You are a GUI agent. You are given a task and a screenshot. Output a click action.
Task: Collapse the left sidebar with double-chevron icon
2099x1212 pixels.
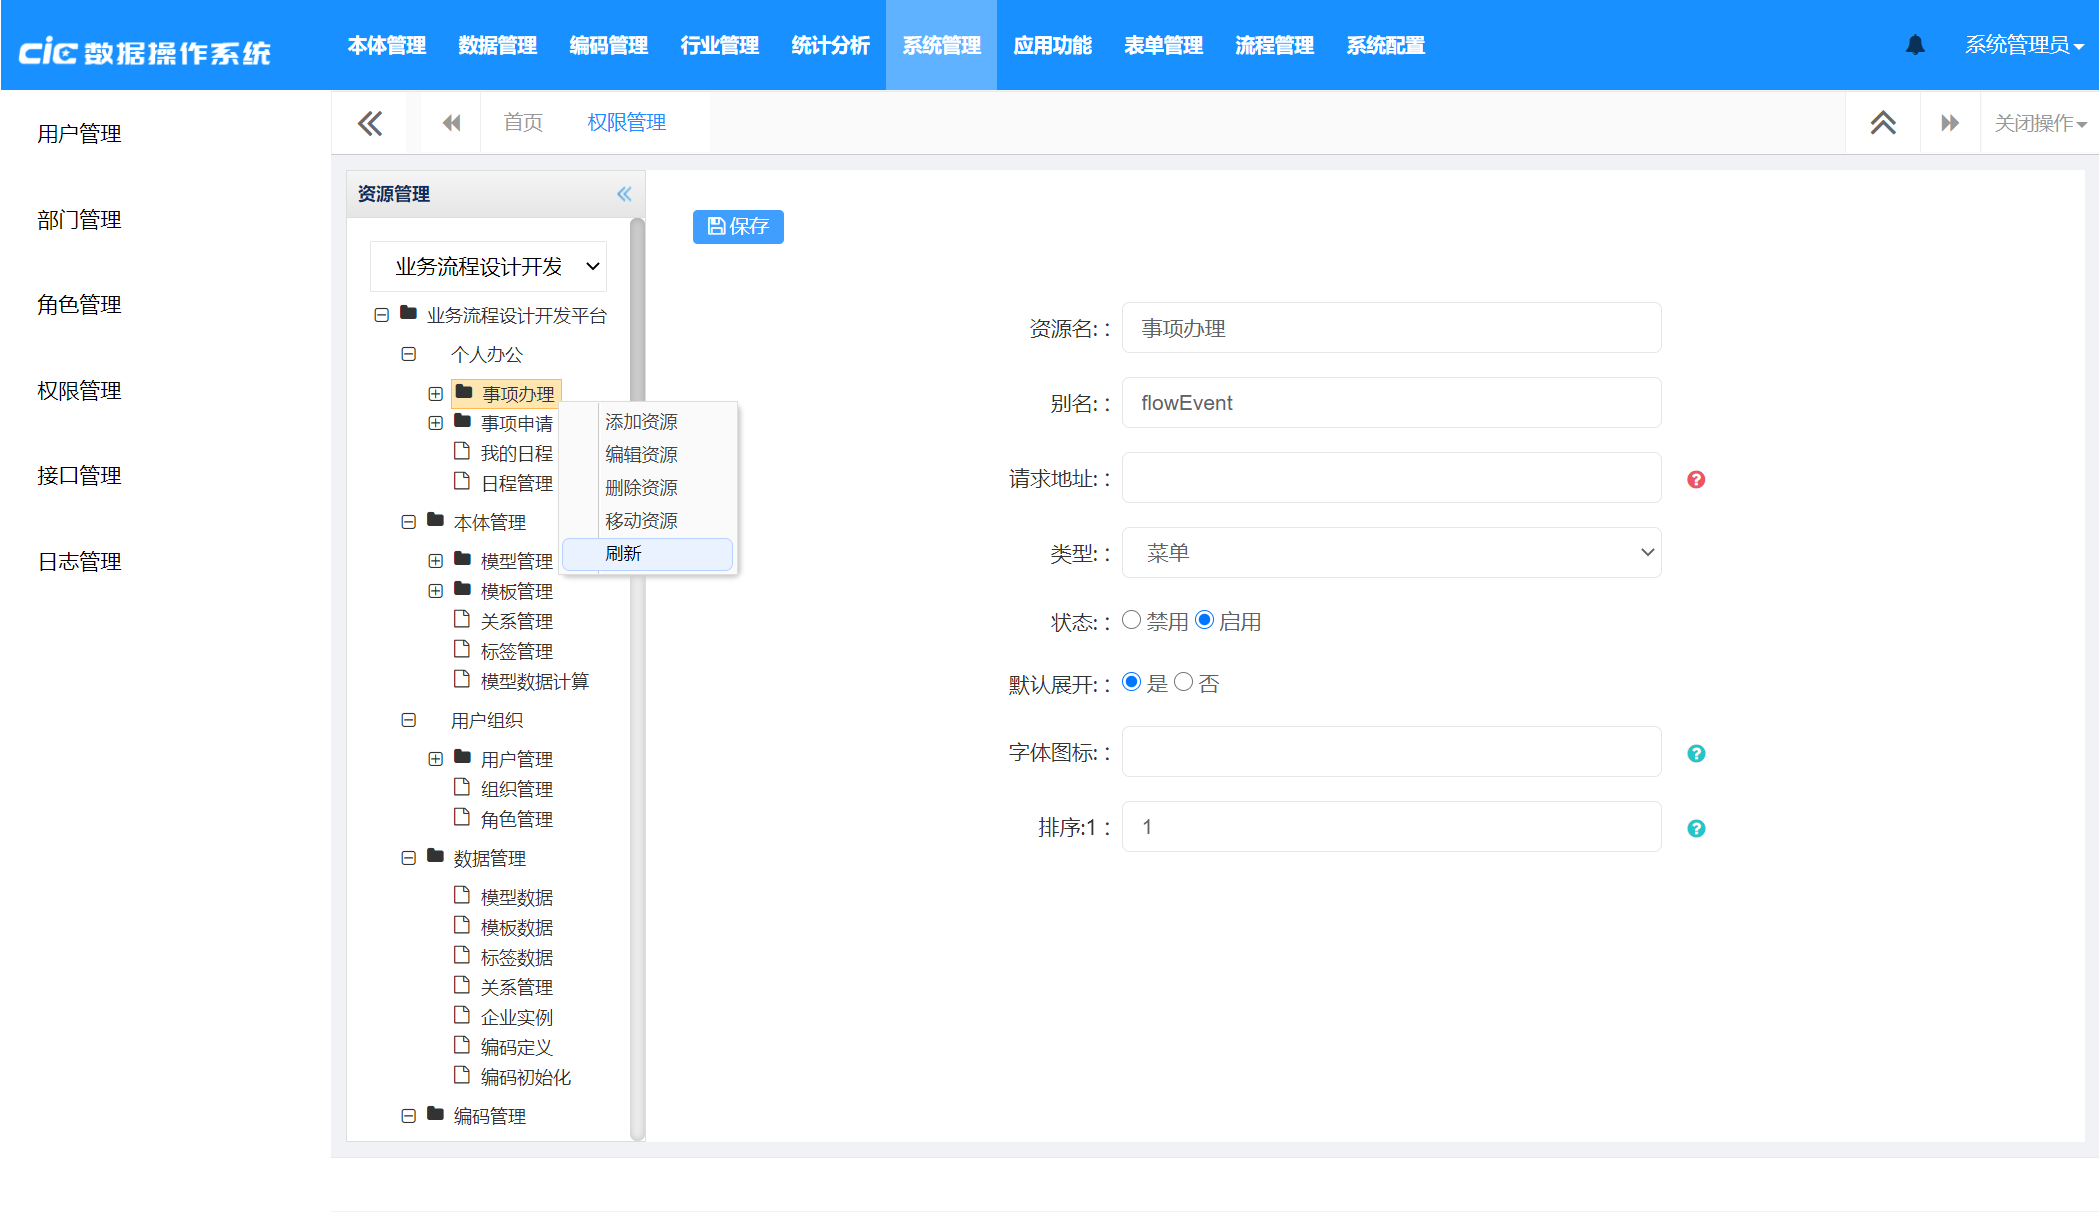pyautogui.click(x=370, y=123)
